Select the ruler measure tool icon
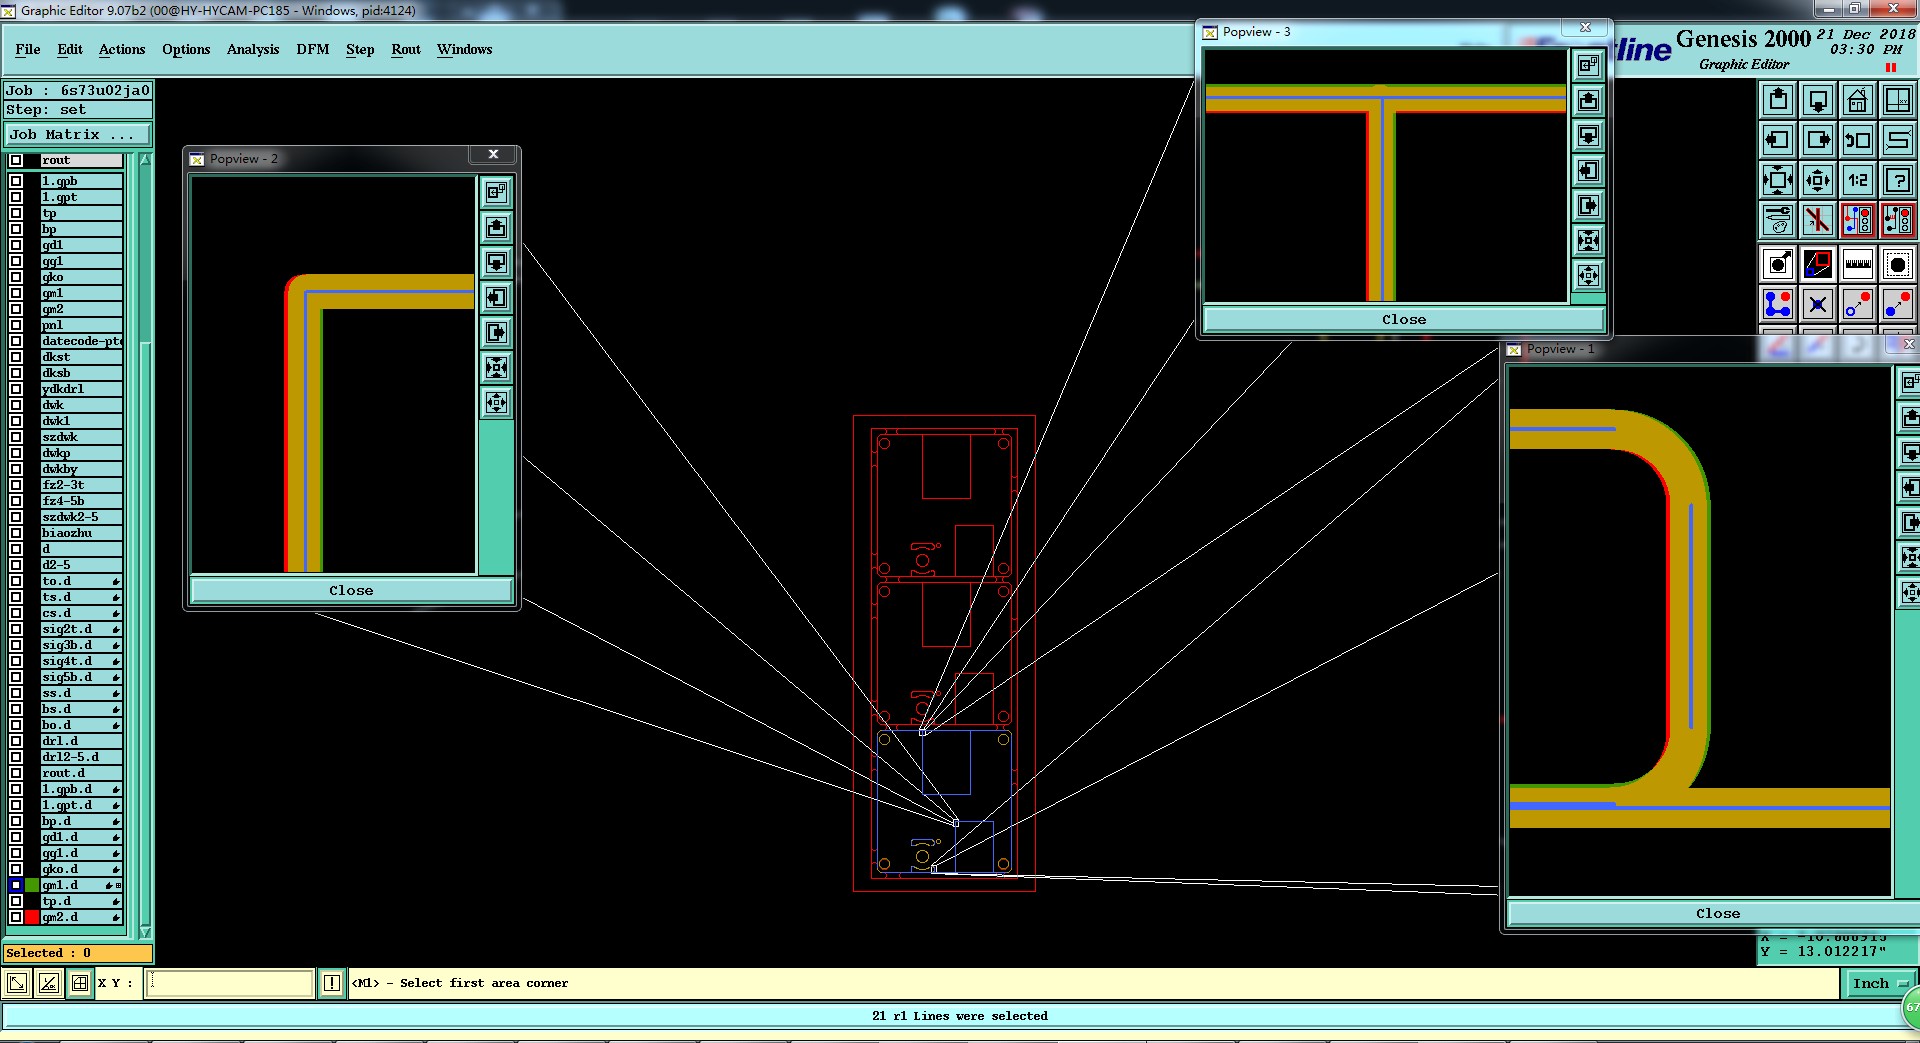The image size is (1920, 1043). (1858, 264)
